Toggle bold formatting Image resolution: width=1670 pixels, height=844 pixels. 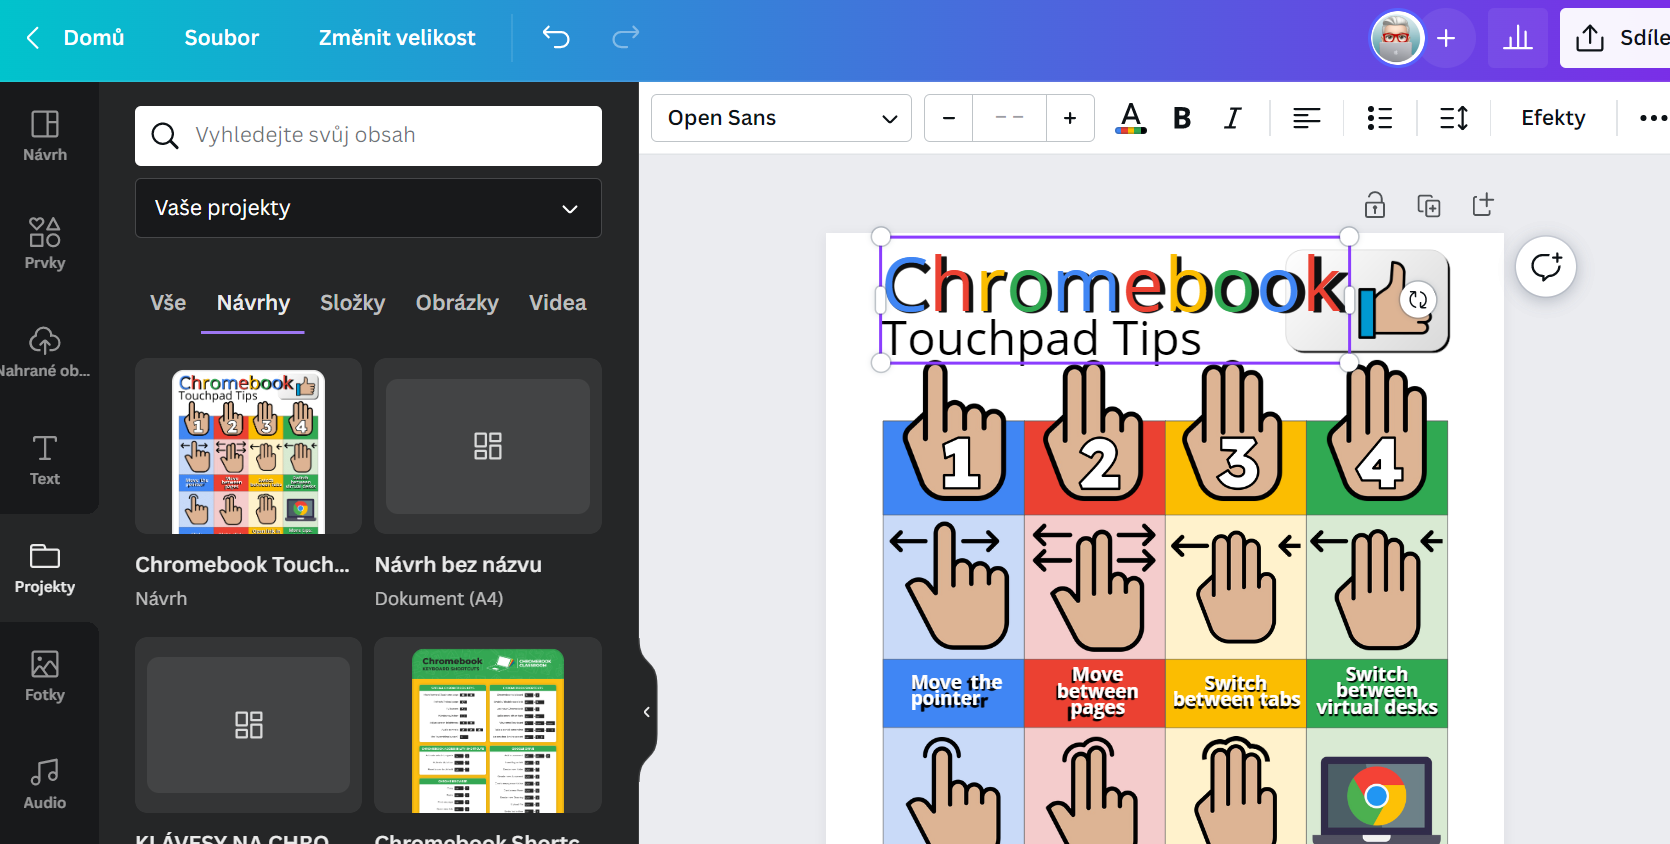tap(1182, 118)
